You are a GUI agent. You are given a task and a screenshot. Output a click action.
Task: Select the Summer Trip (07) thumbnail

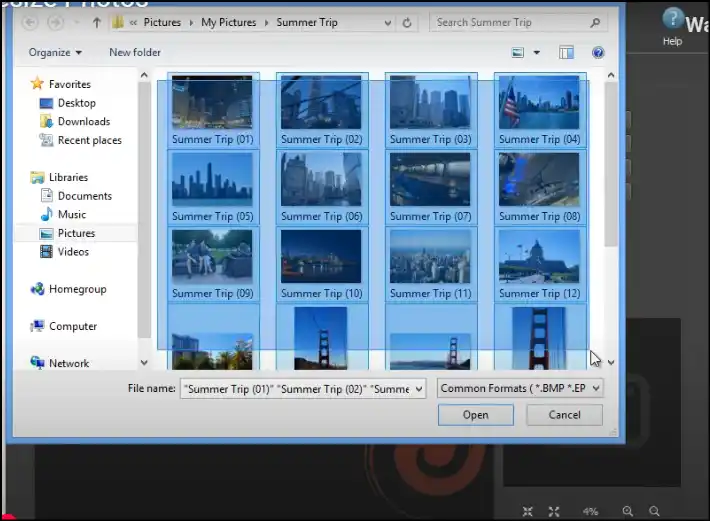coord(431,187)
